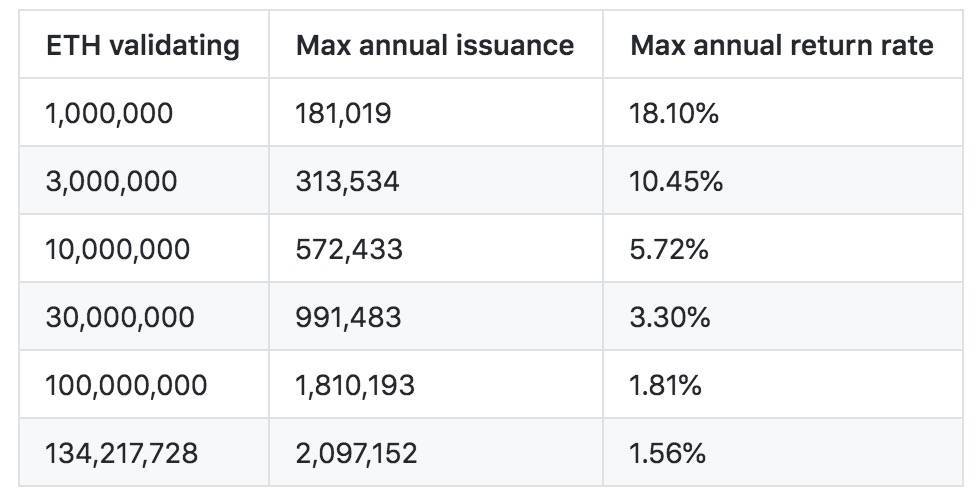978x496 pixels.
Task: Click the 100,000,000 ETH validating cell
Action: 126,385
